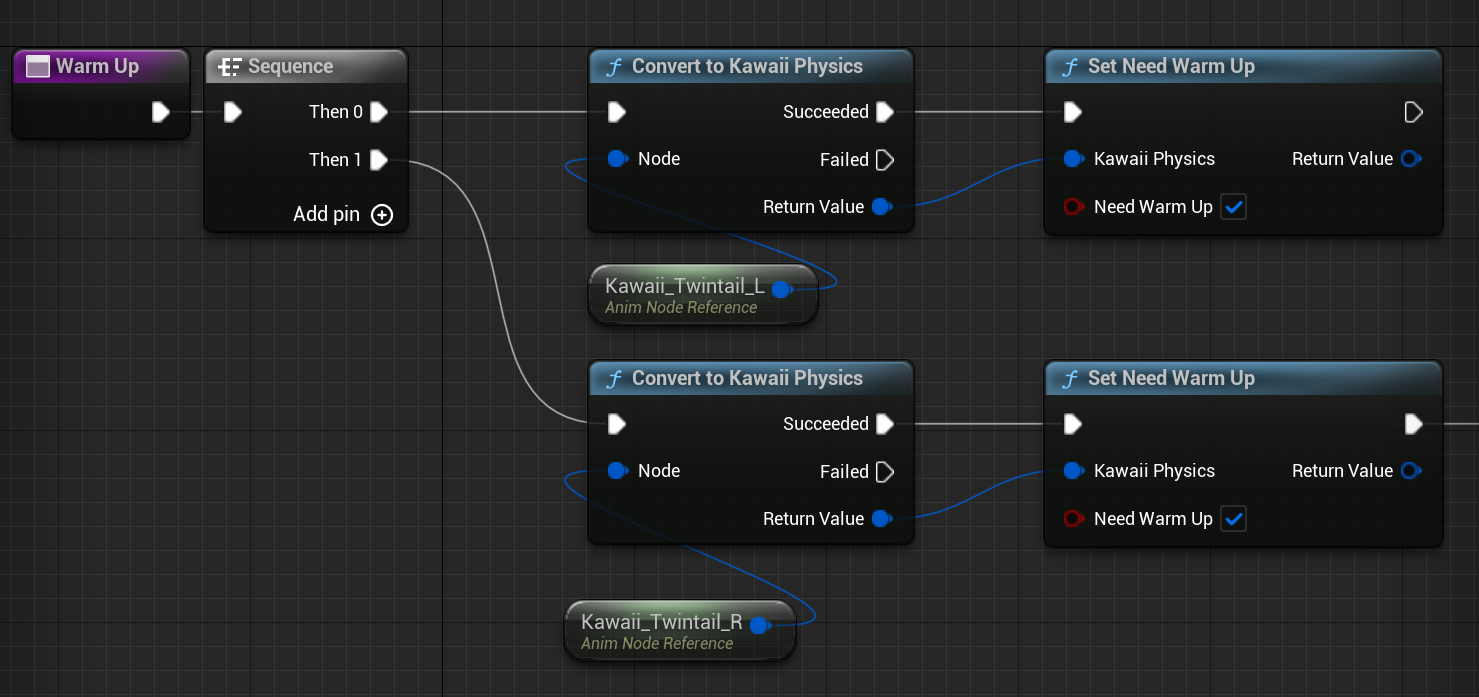Click the upper Set node's Kawaii Physics pin
This screenshot has width=1479, height=697.
click(1074, 159)
